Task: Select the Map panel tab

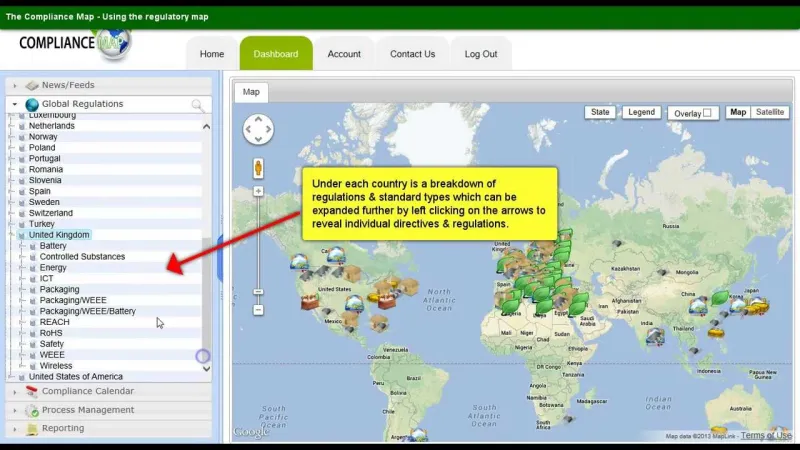Action: [x=251, y=92]
